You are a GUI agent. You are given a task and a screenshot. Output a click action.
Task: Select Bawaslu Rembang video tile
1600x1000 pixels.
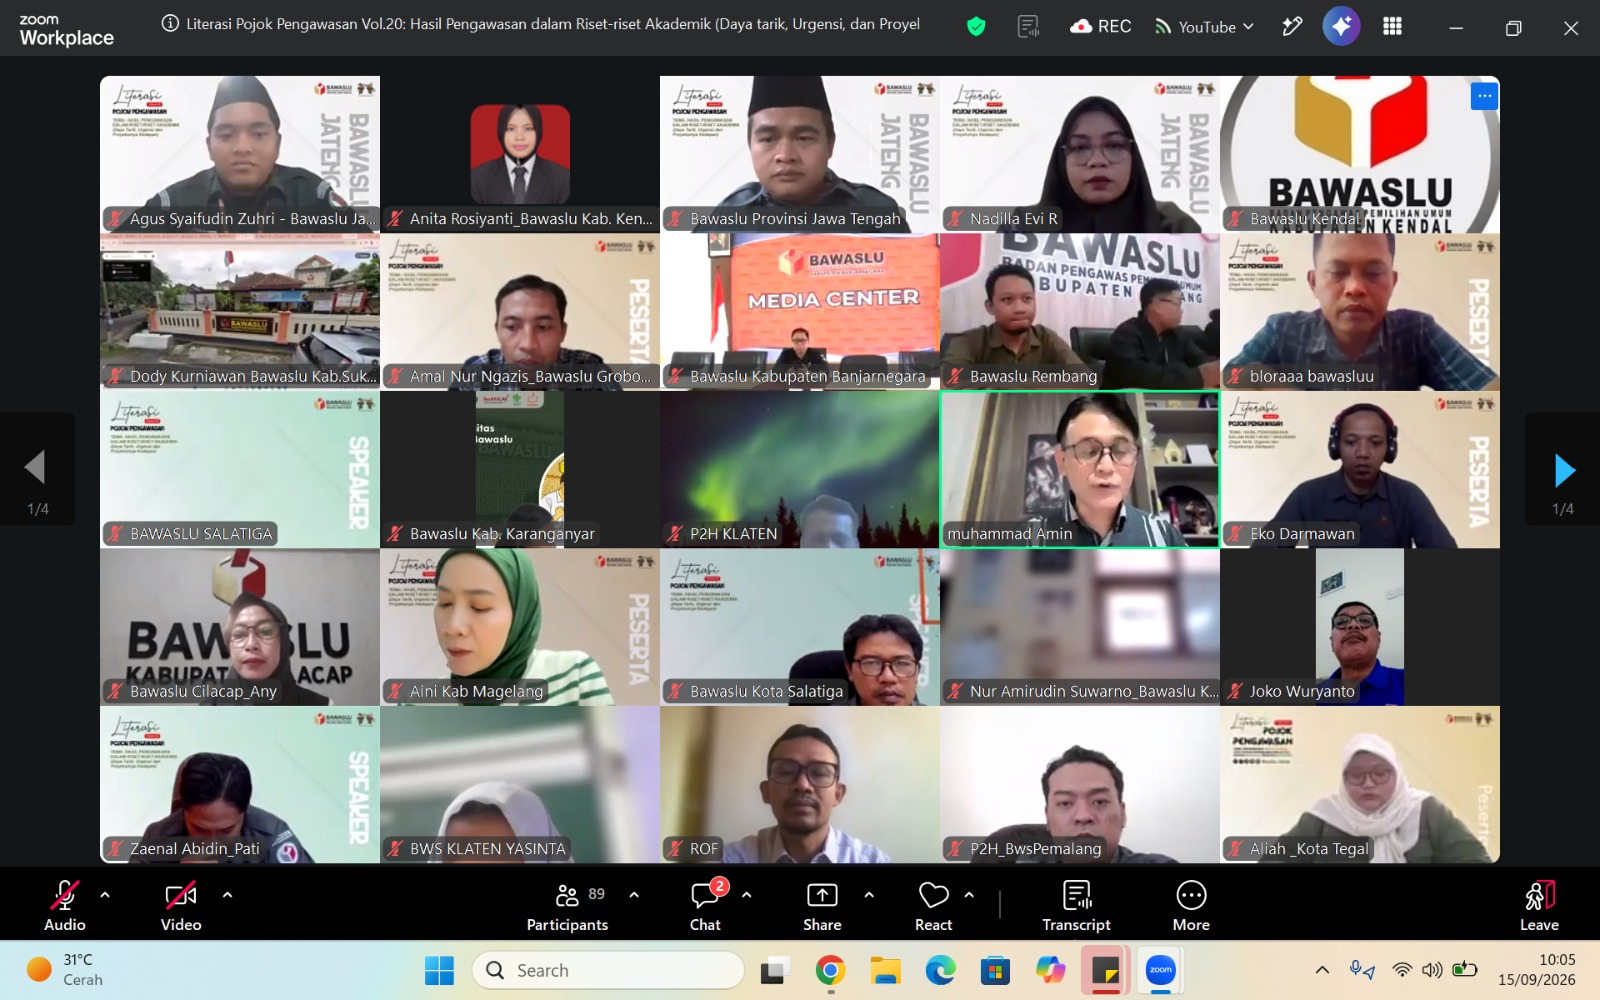pos(1080,312)
